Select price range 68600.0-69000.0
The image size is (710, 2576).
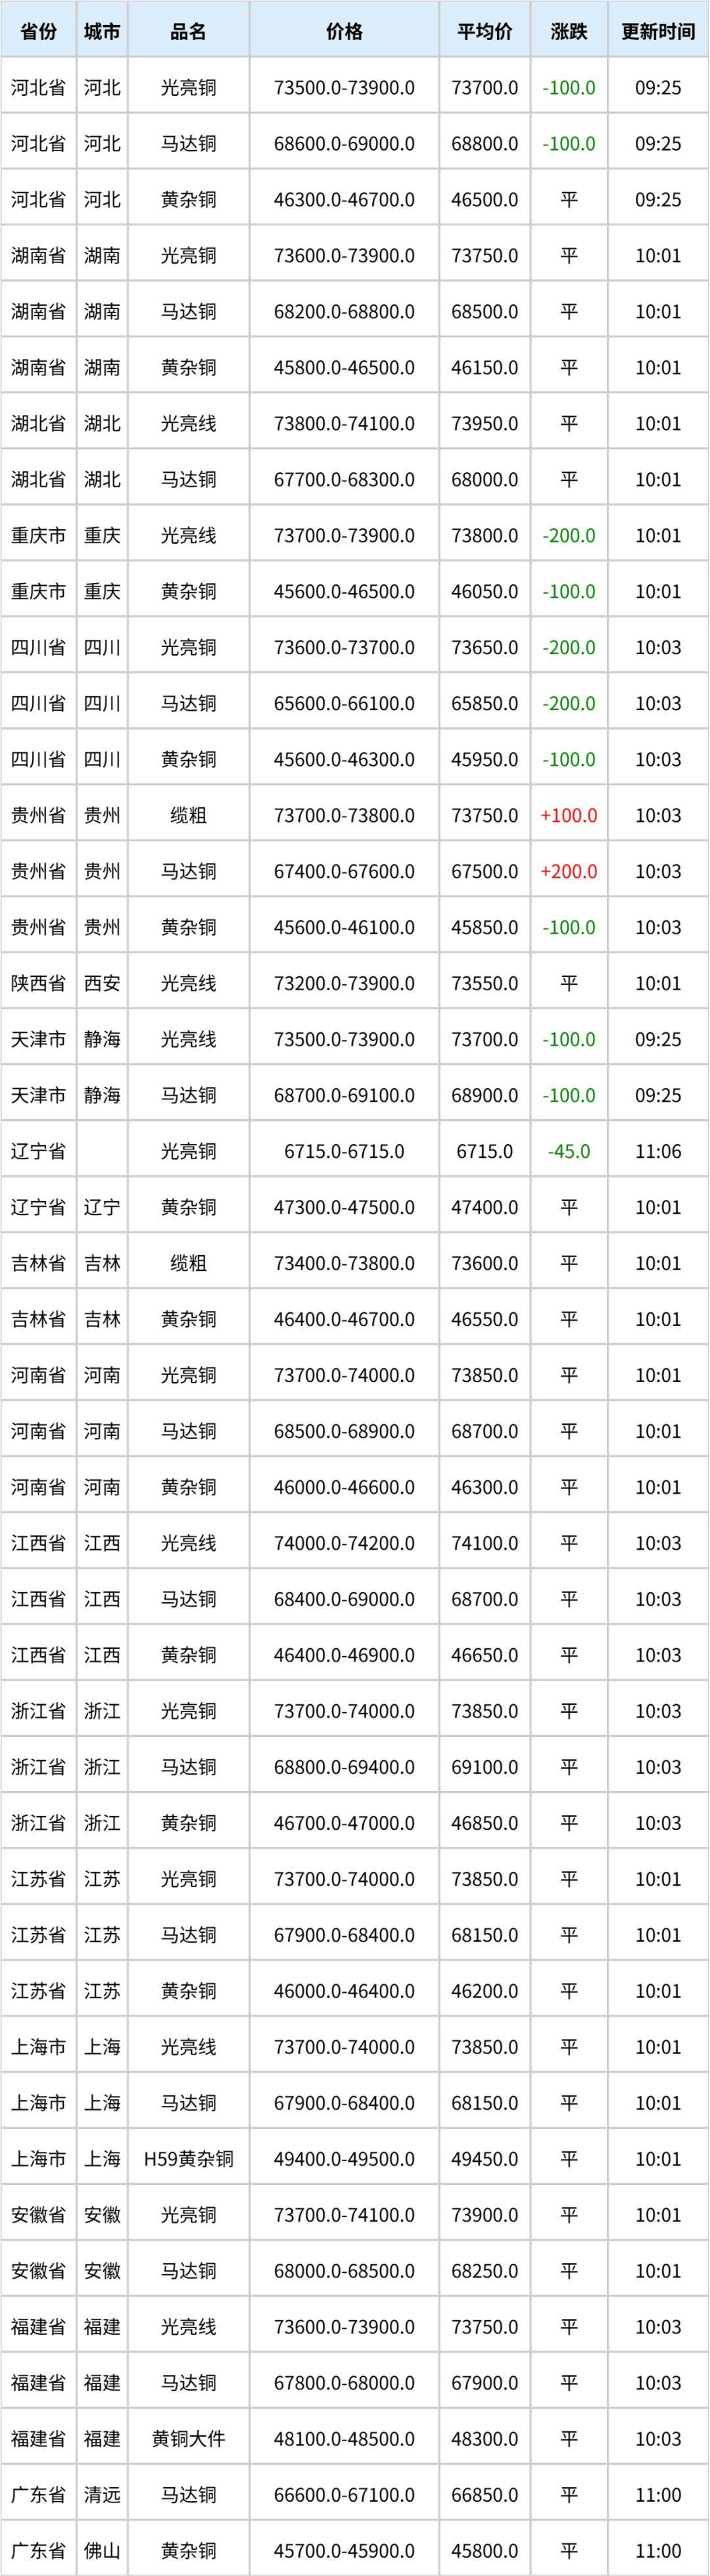(x=344, y=144)
